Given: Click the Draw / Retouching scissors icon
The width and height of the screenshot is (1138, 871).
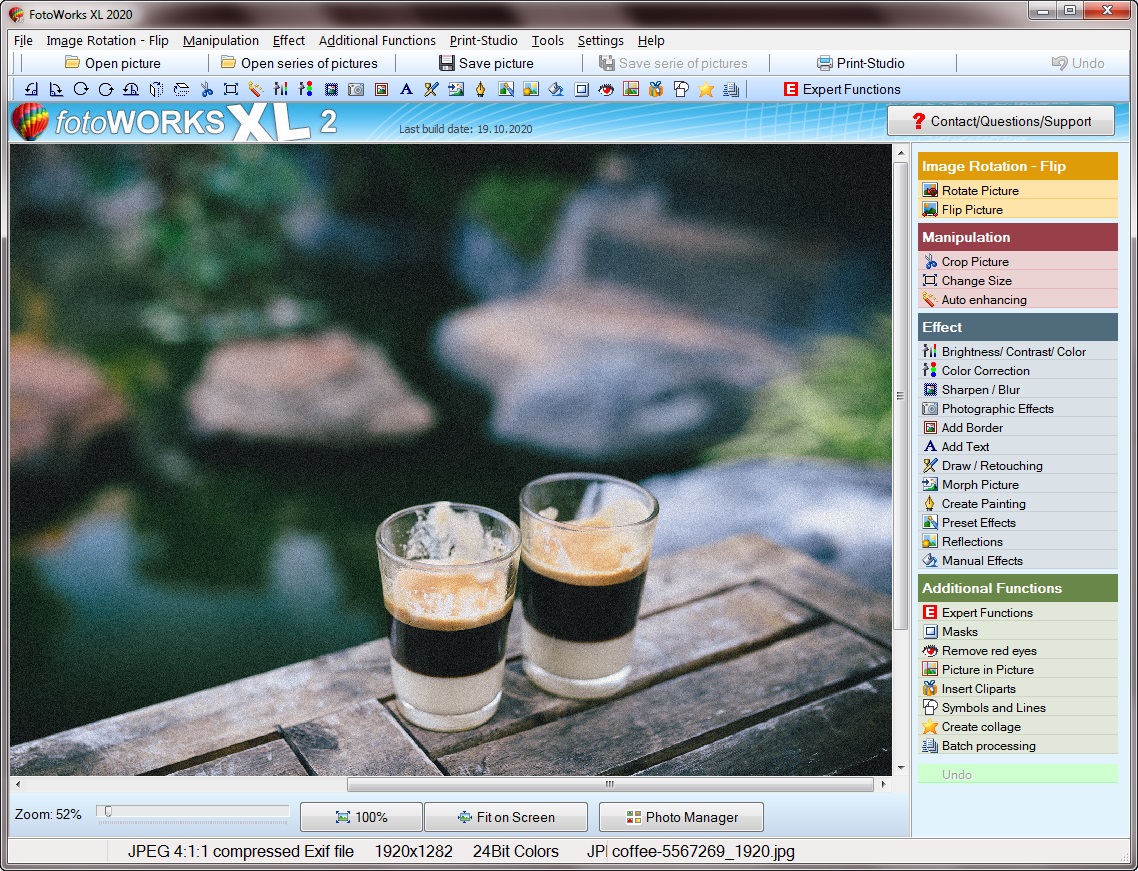Looking at the screenshot, I should pyautogui.click(x=430, y=89).
